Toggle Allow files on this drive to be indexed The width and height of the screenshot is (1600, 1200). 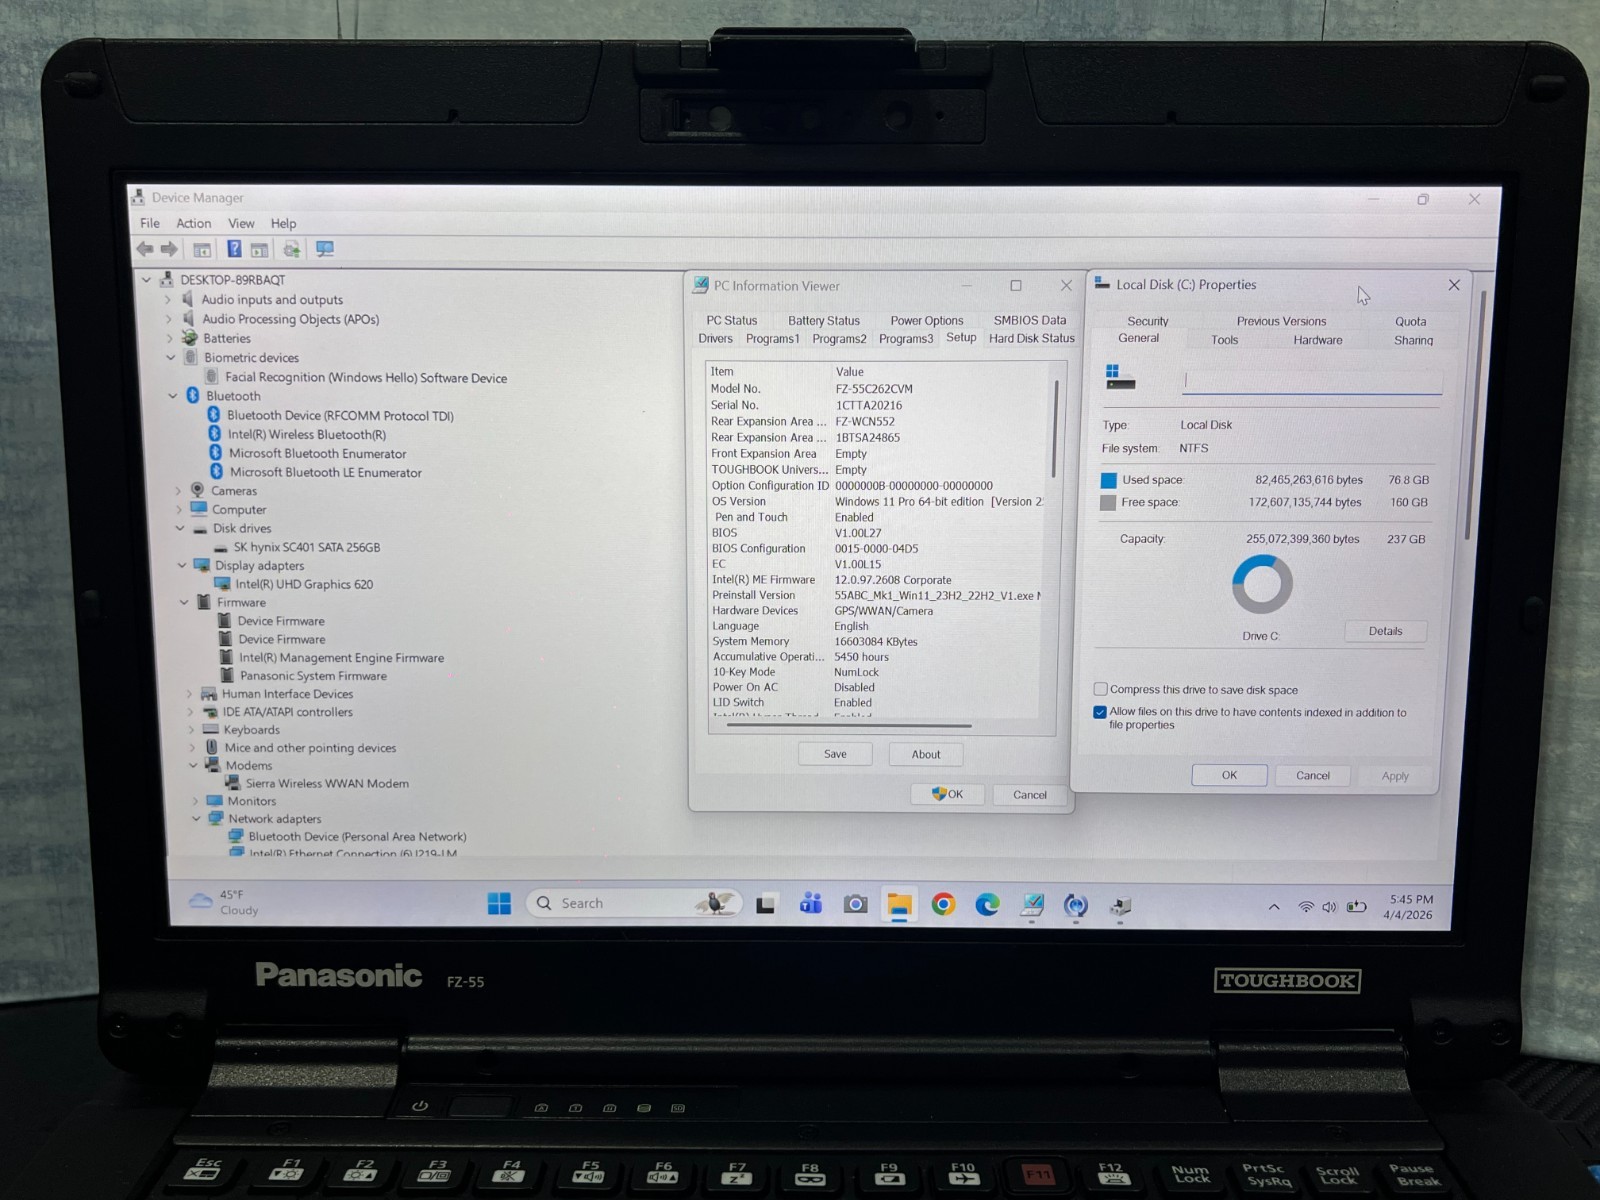1100,712
